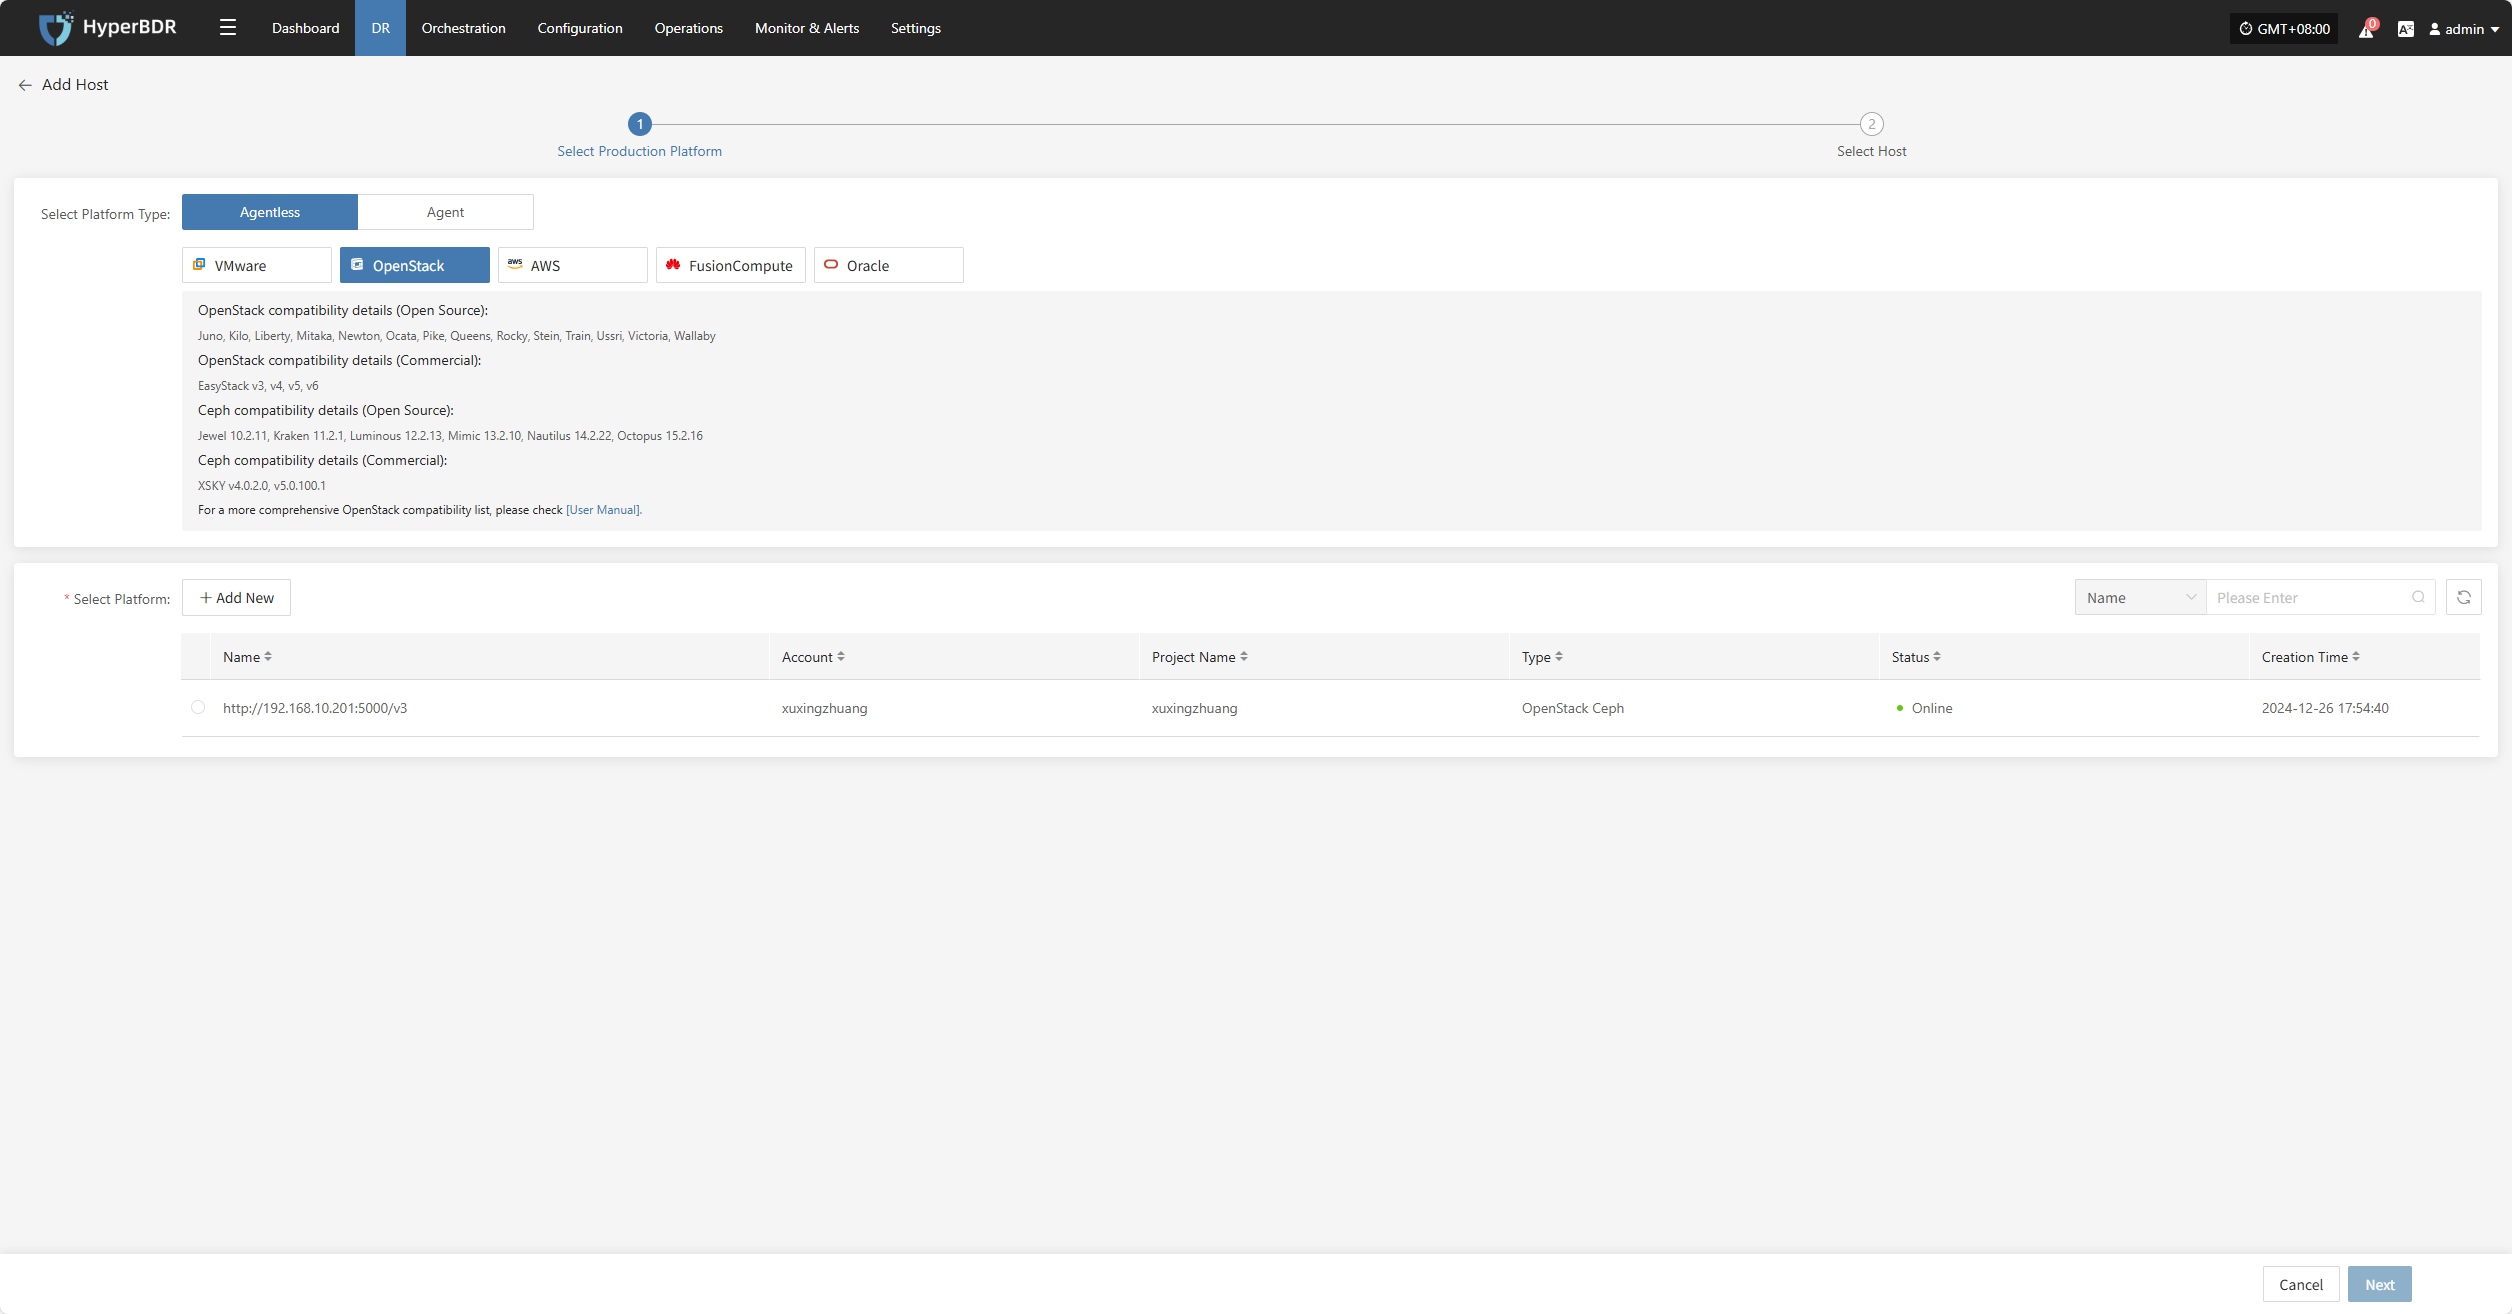This screenshot has height=1314, width=2512.
Task: Switch to Agent platform type
Action: 446,212
